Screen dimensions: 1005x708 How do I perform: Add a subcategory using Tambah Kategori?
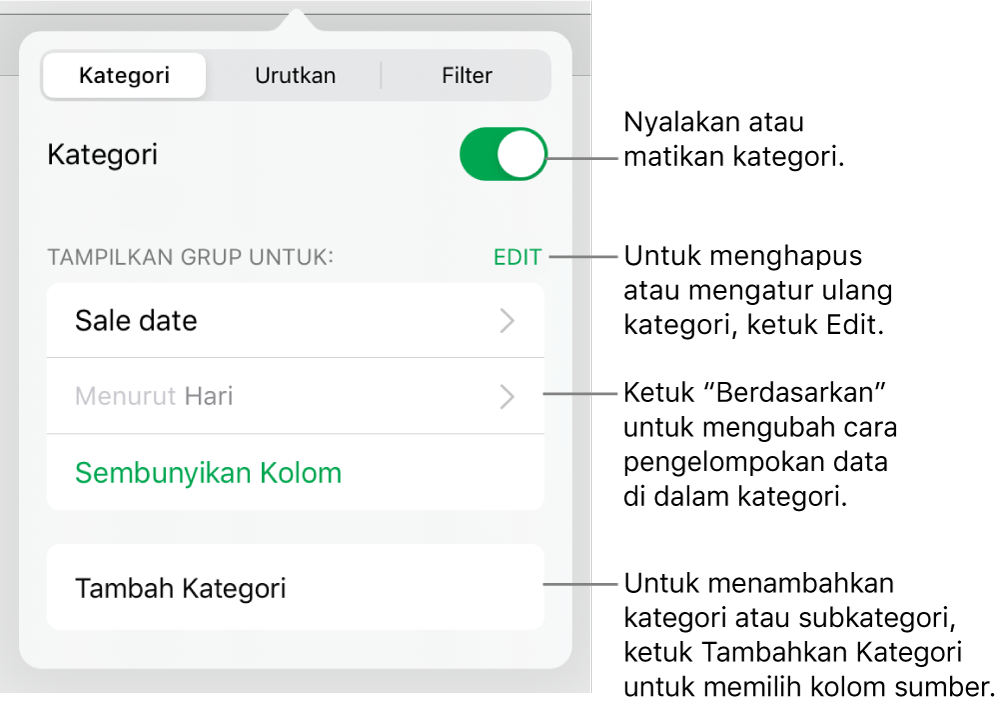(x=180, y=589)
